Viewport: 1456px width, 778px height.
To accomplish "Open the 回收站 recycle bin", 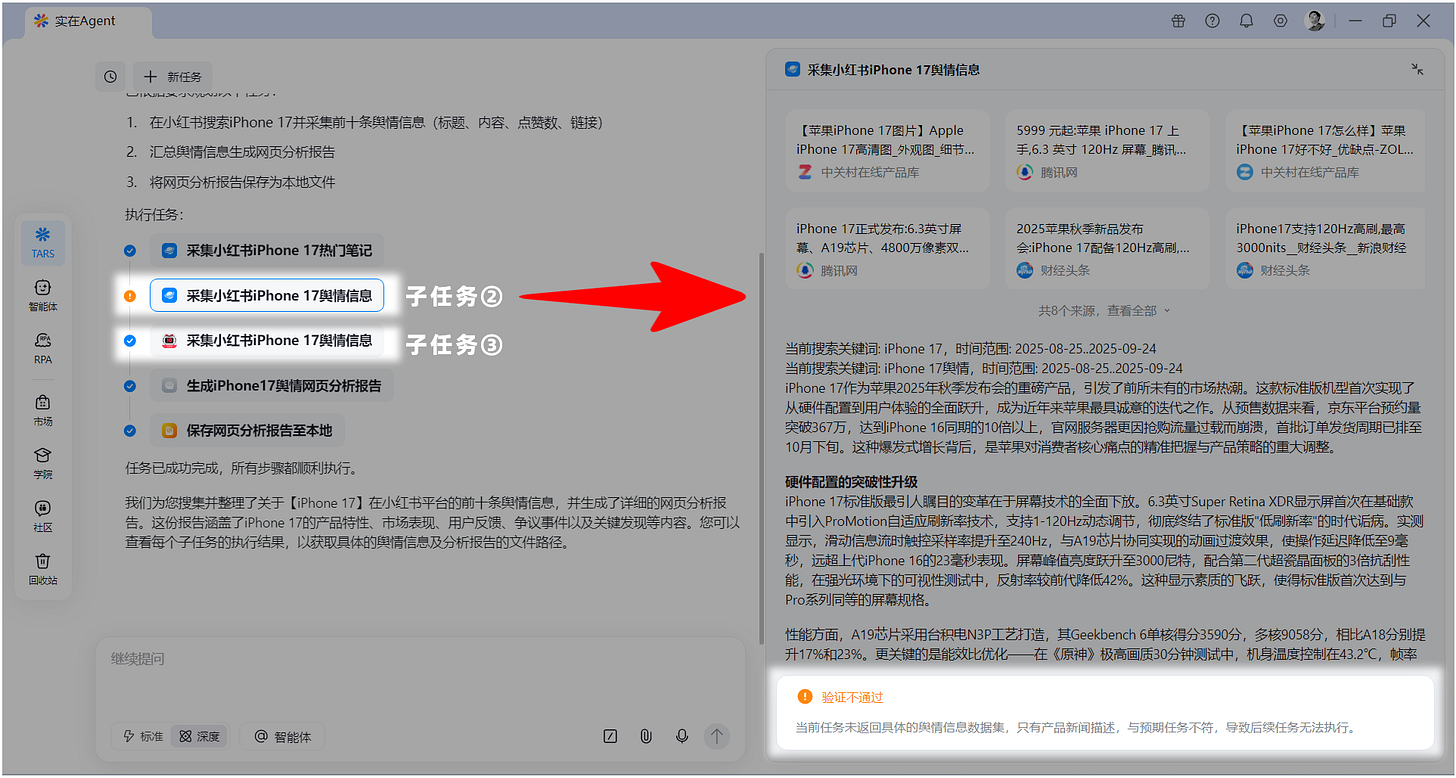I will tap(43, 569).
